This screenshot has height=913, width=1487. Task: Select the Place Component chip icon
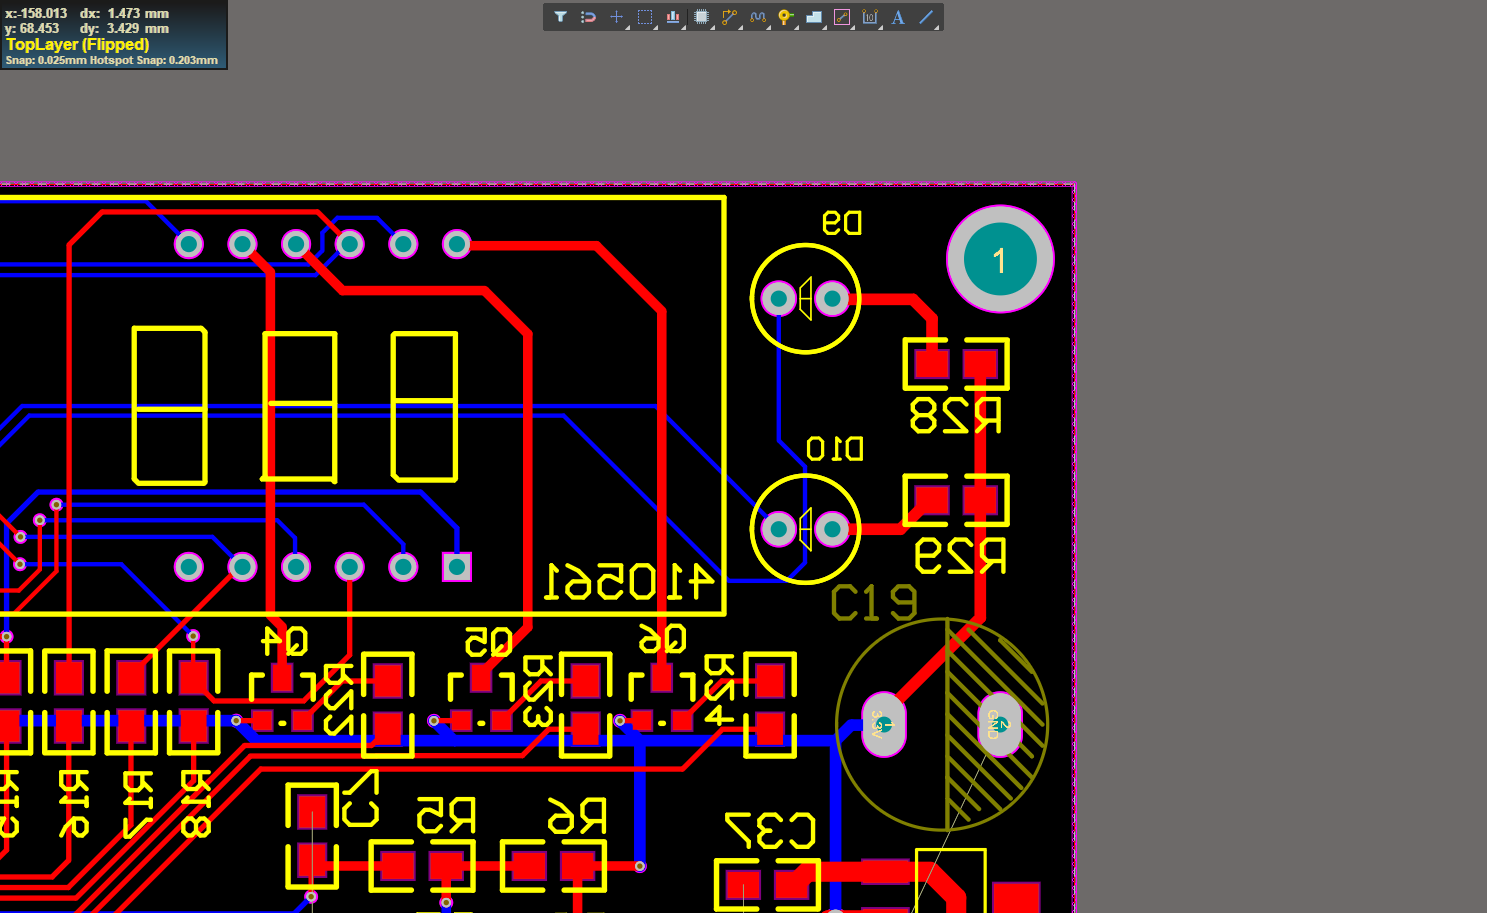pyautogui.click(x=701, y=17)
